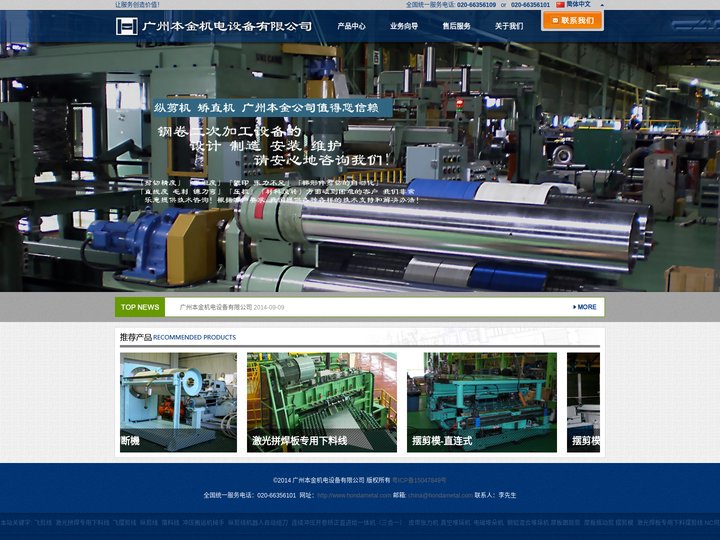Open the 产品中心 menu
The height and width of the screenshot is (540, 720).
351,26
